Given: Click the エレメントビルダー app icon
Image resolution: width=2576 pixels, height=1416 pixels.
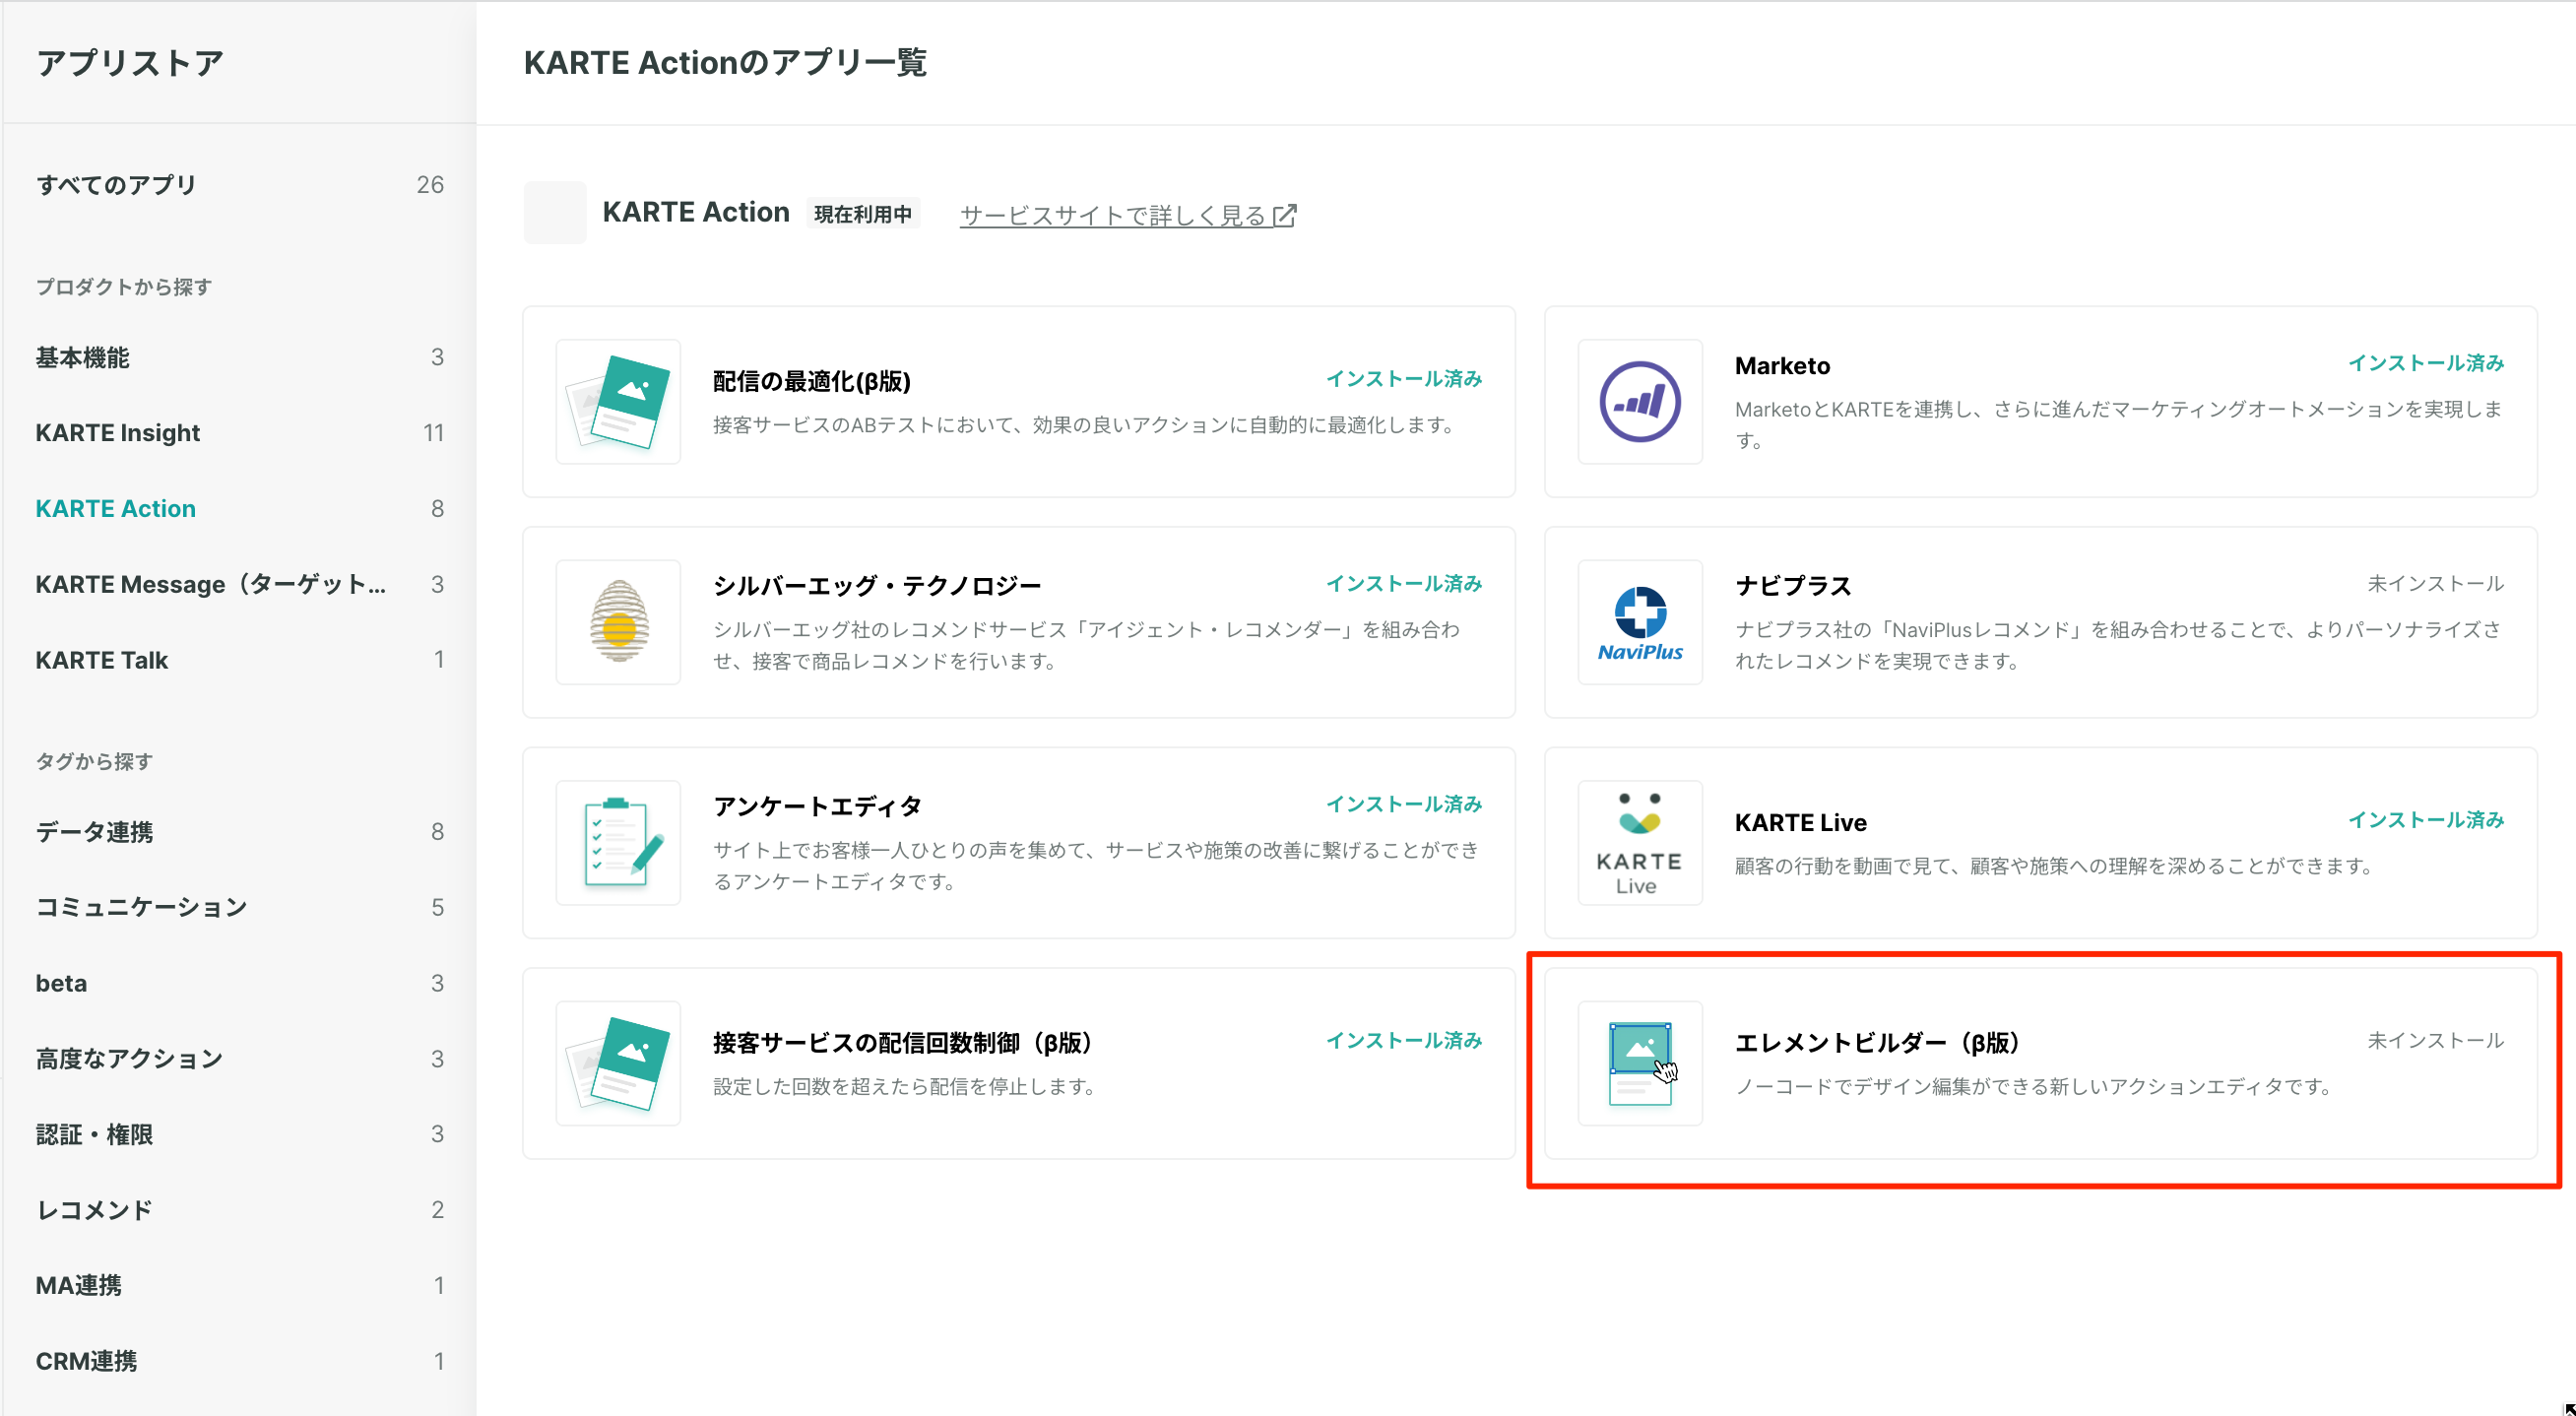Looking at the screenshot, I should [1639, 1063].
